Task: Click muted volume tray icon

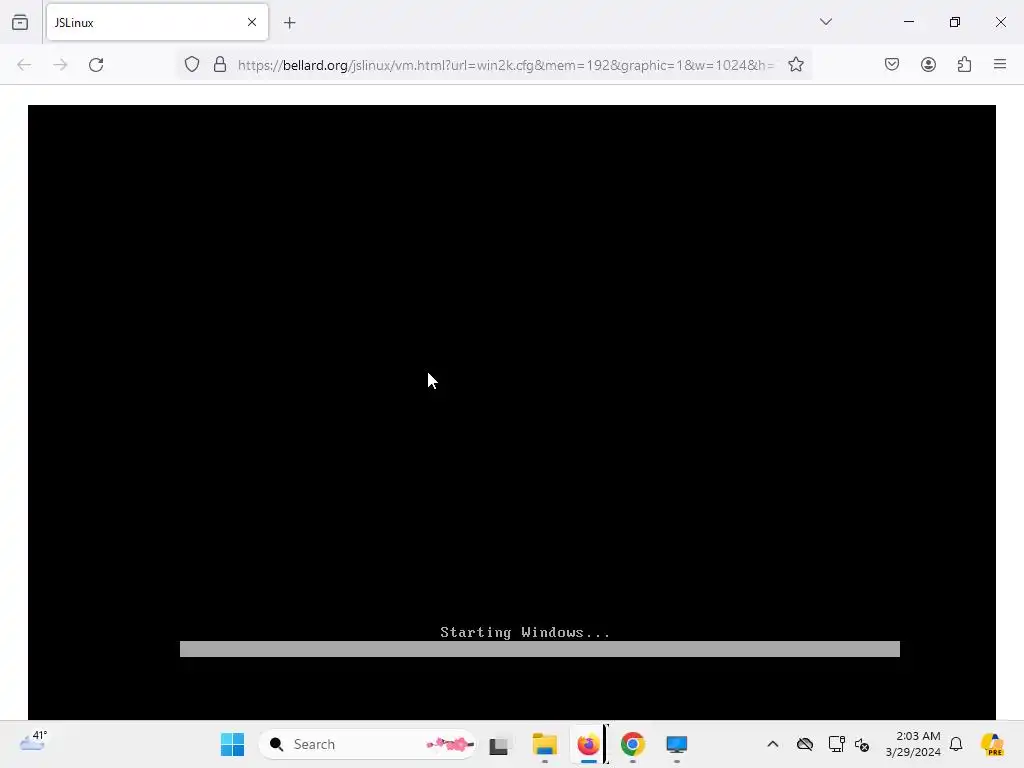Action: (862, 744)
